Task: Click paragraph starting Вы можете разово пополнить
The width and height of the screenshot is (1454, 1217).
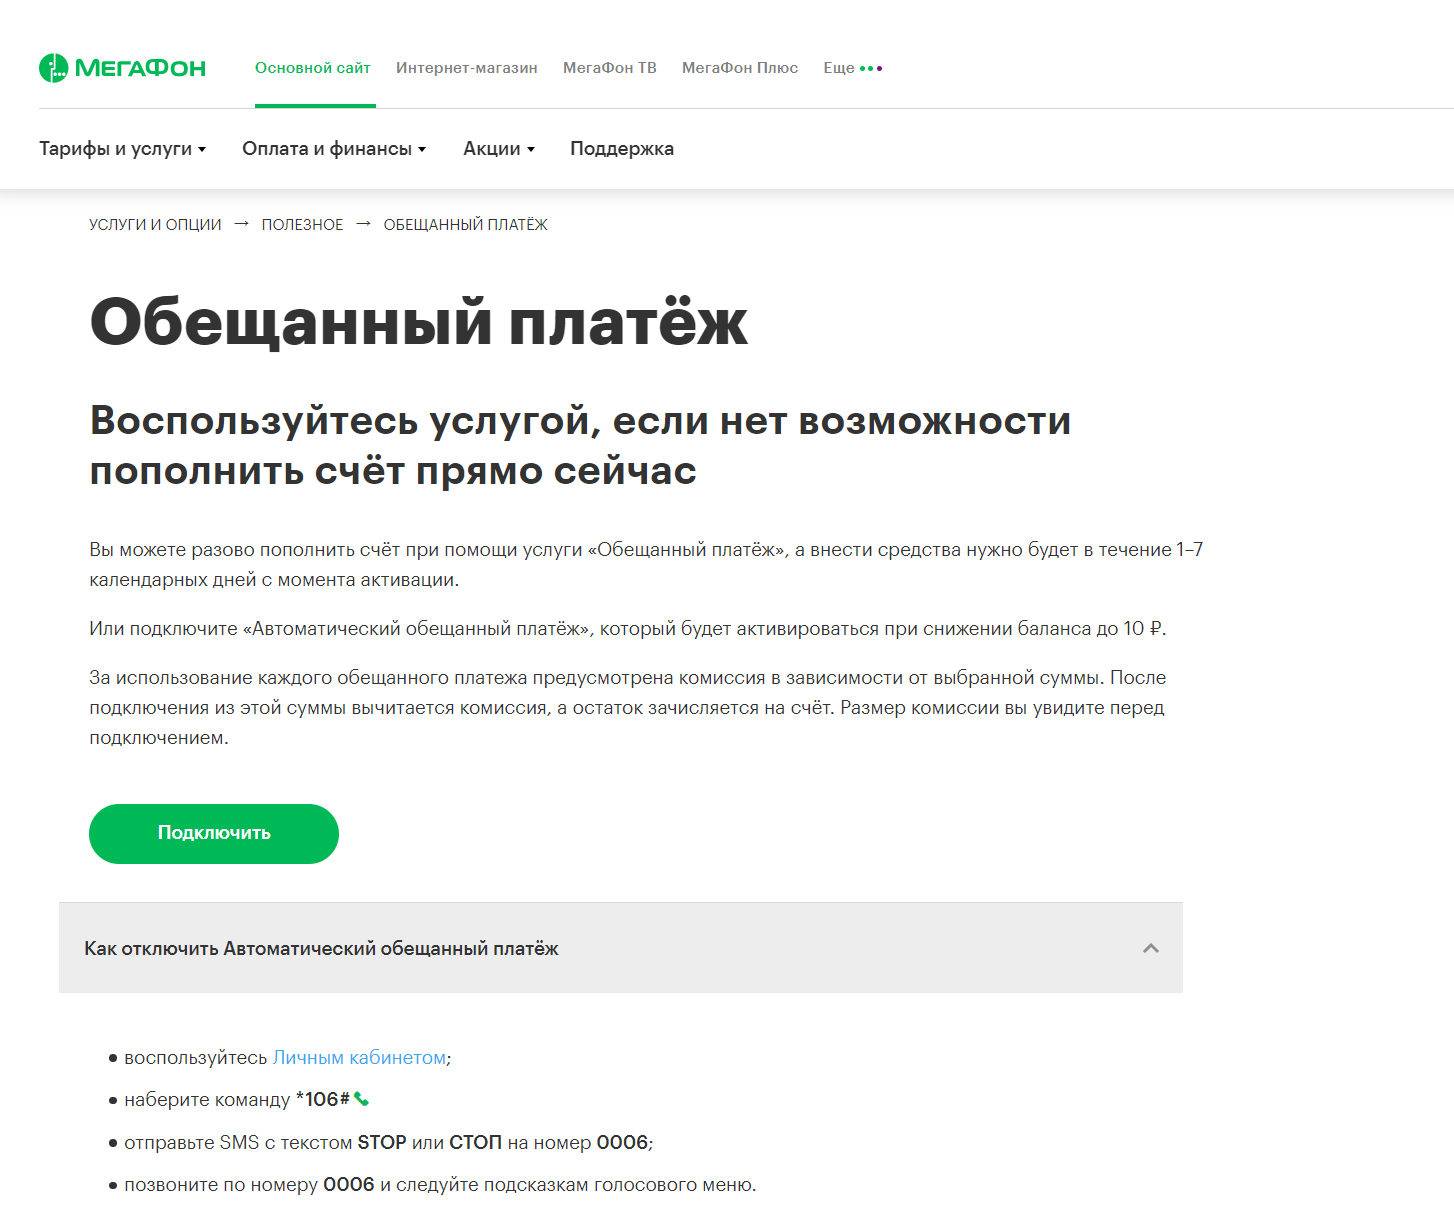Action: pos(646,564)
